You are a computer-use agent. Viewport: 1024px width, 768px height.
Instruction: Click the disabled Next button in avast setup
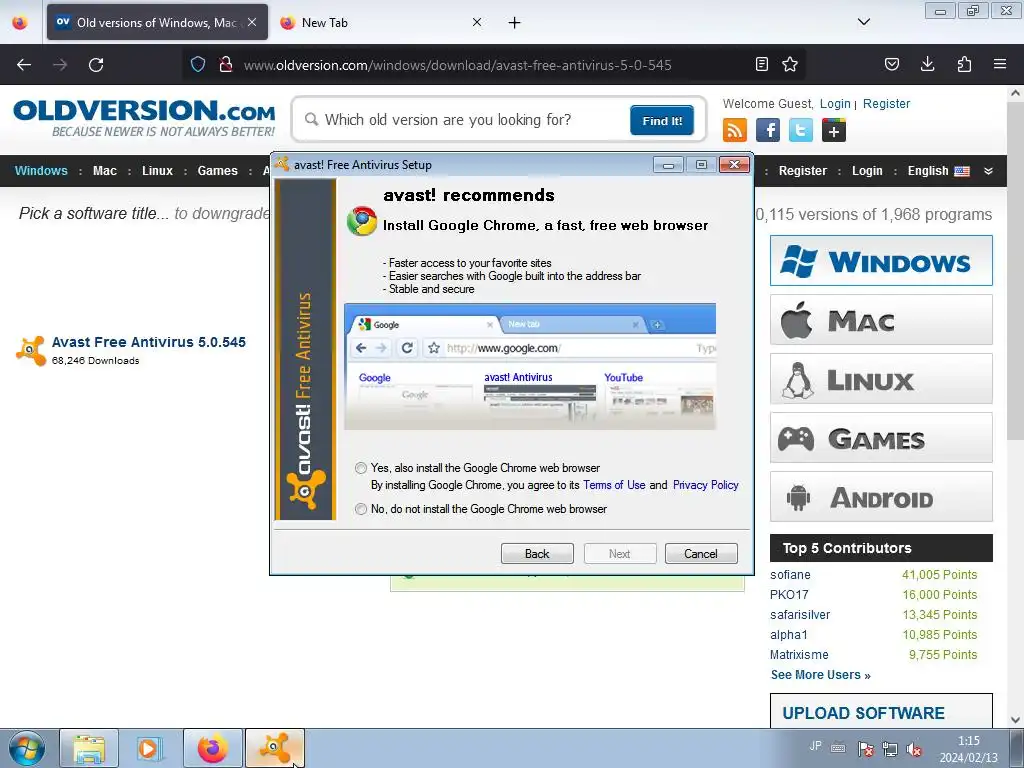pos(619,554)
